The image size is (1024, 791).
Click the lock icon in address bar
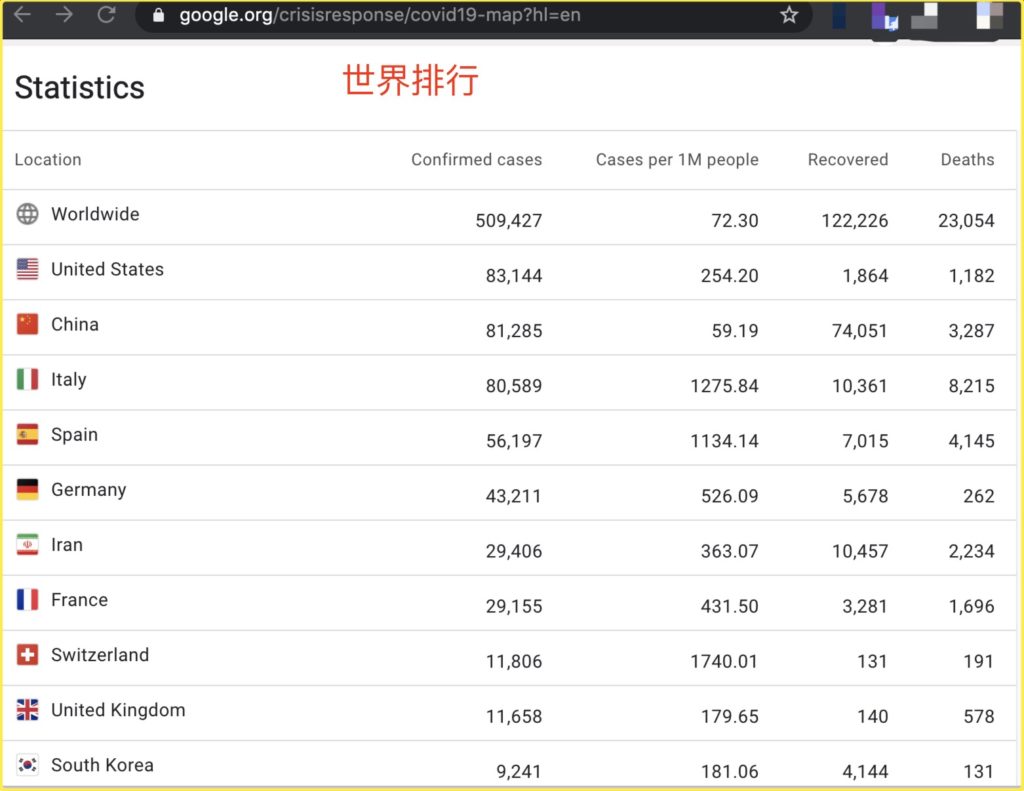[x=157, y=16]
